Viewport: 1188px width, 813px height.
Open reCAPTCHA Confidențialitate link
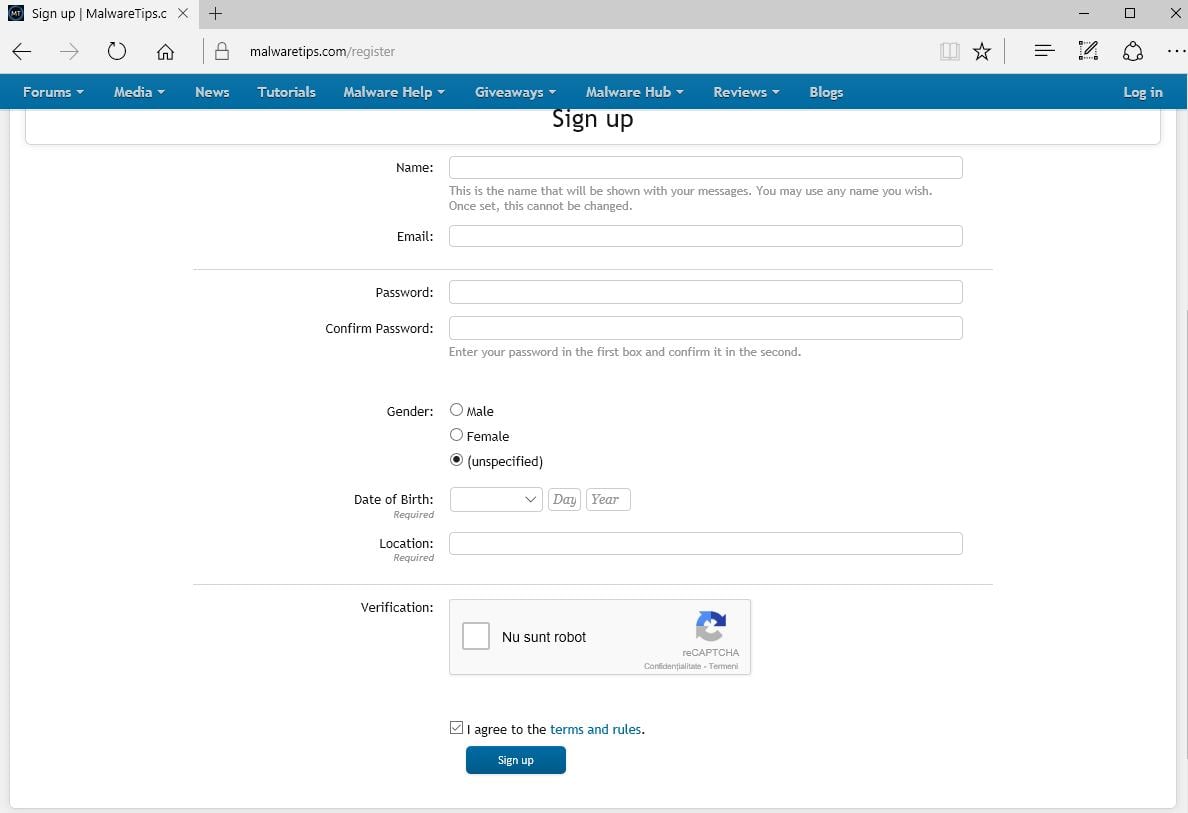click(x=672, y=666)
